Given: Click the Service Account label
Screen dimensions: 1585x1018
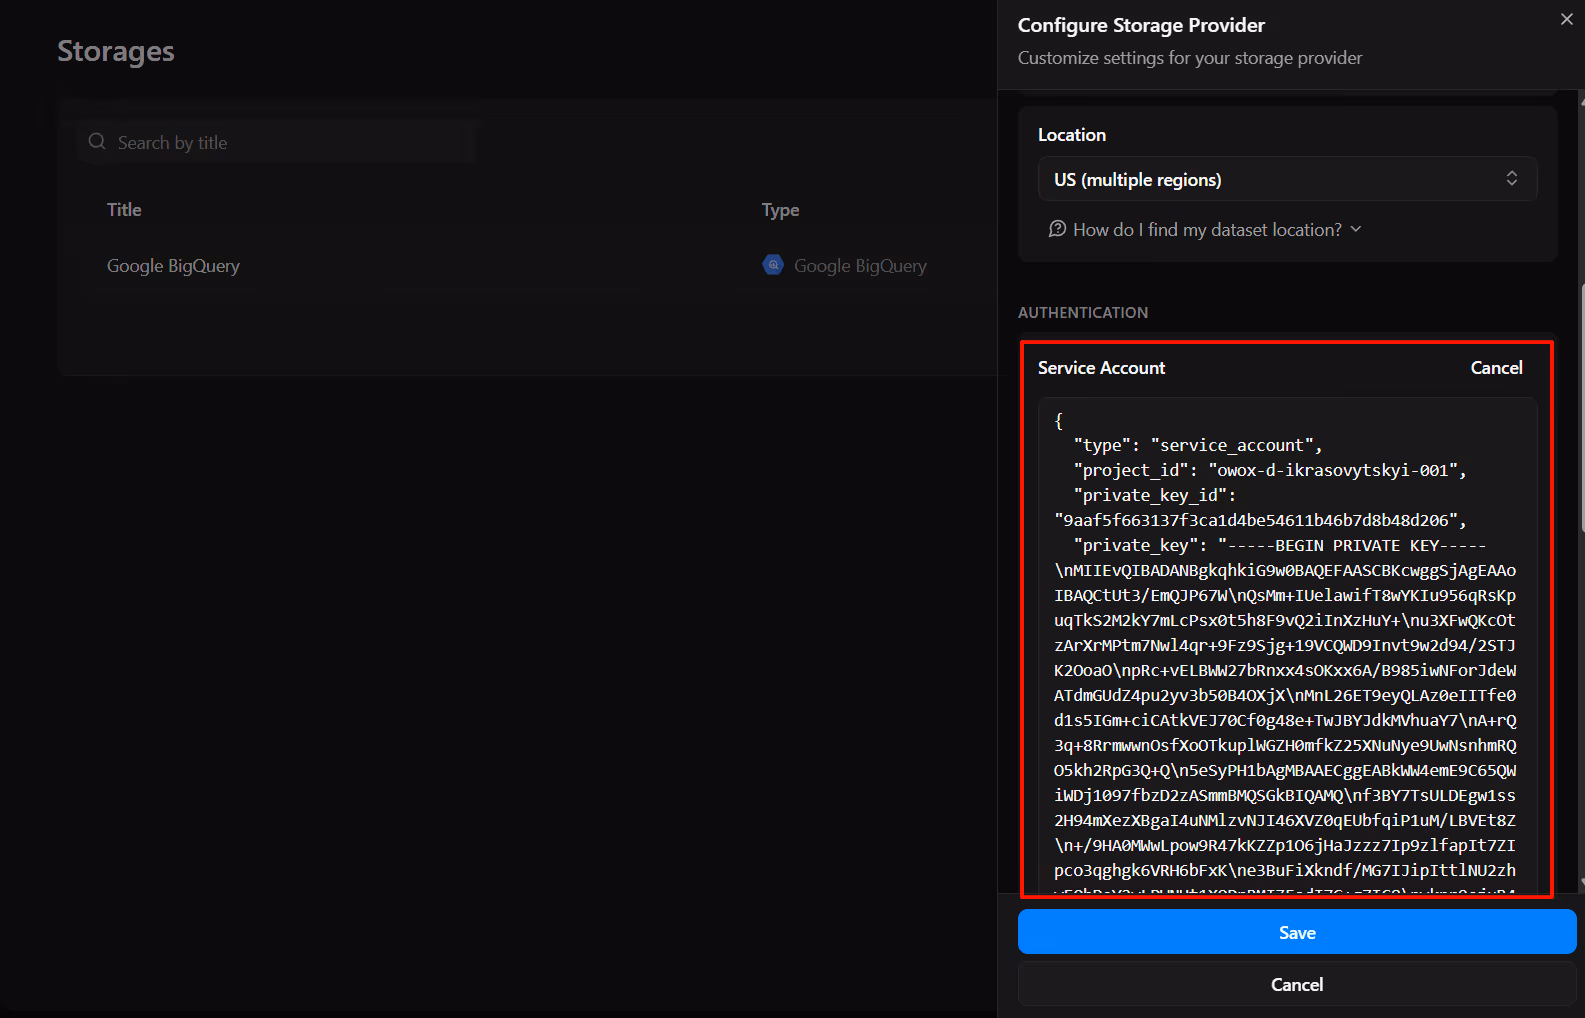Looking at the screenshot, I should 1101,368.
